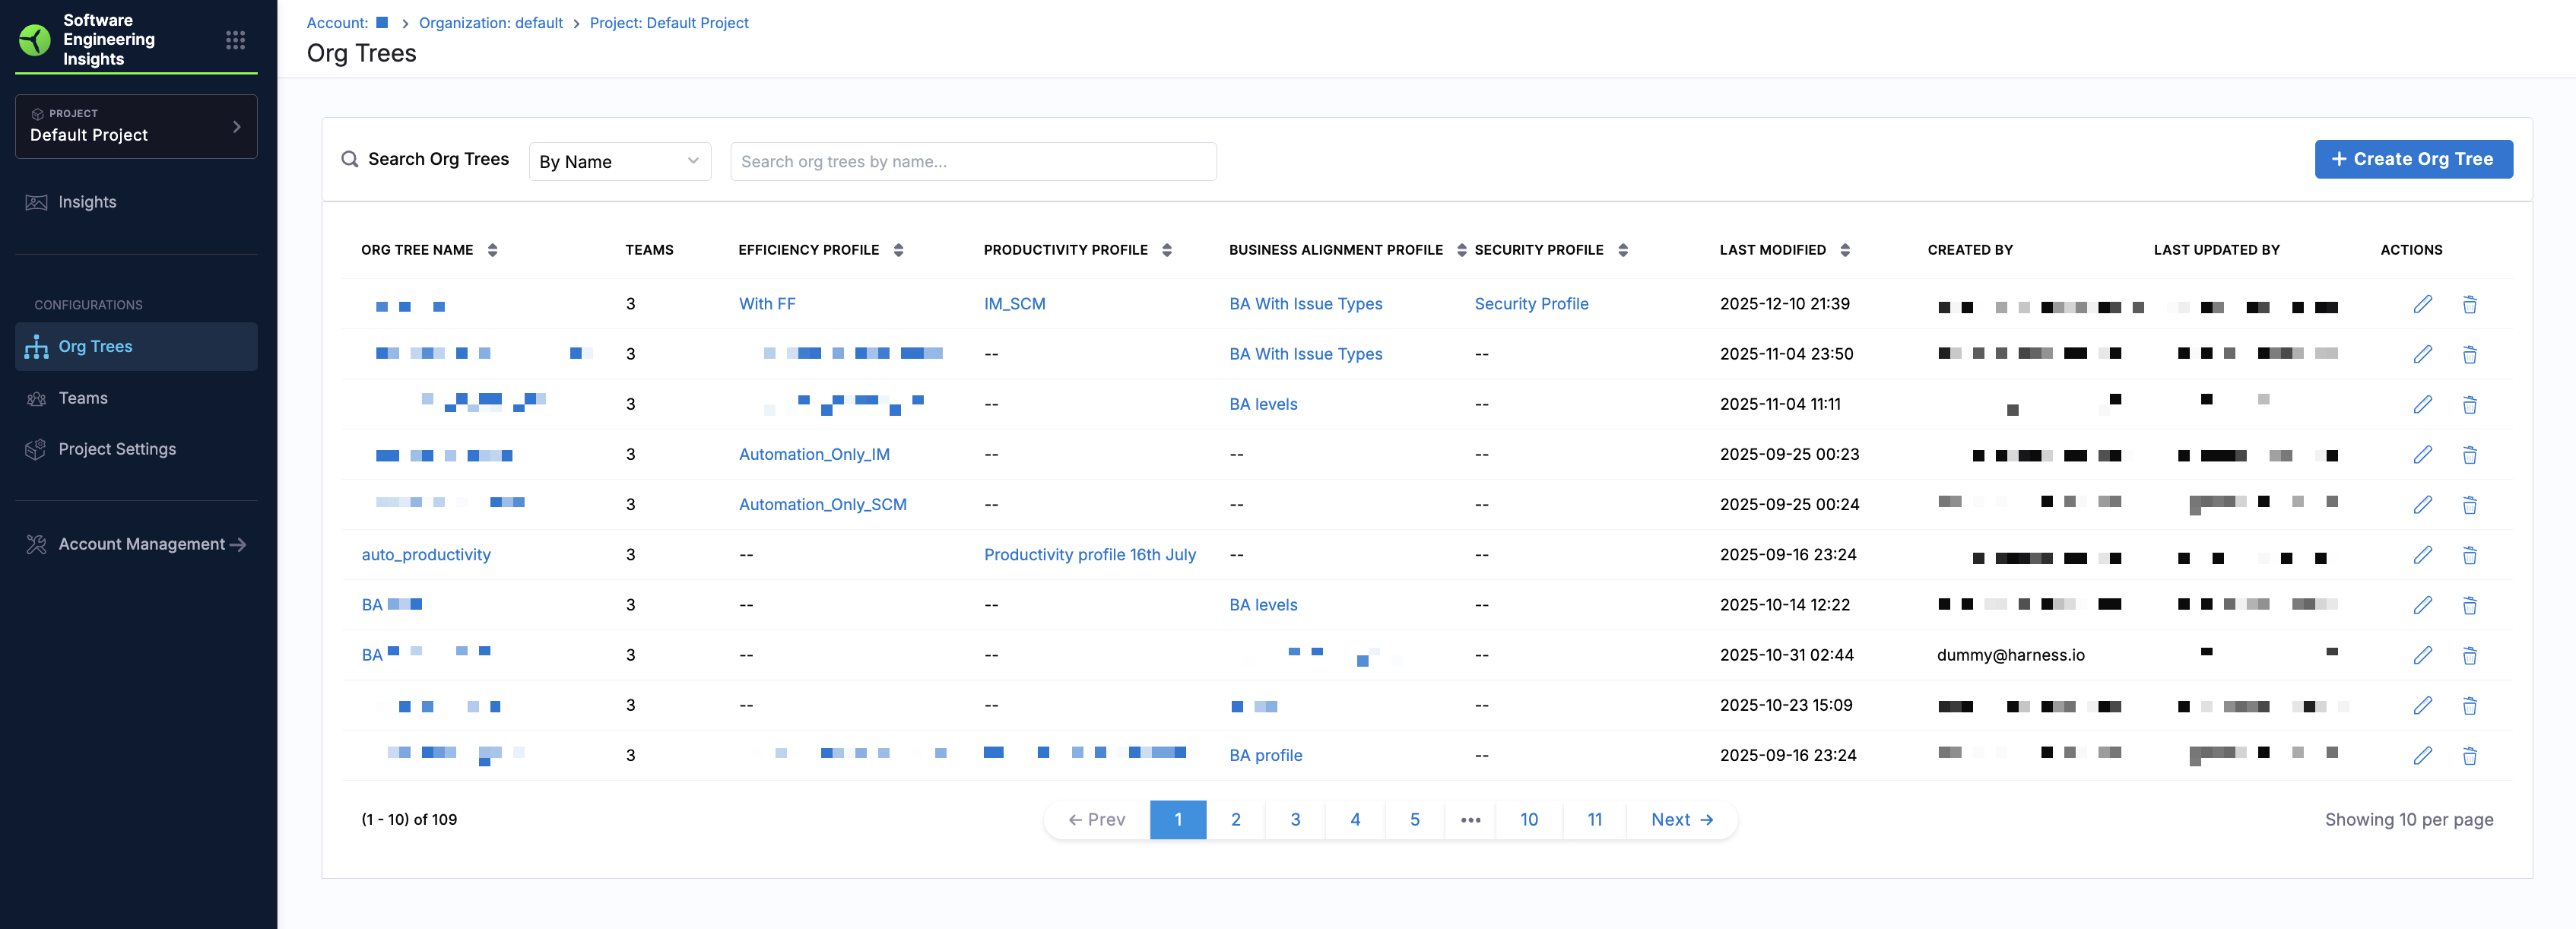
Task: Expand the Default Project selector
Action: [136, 126]
